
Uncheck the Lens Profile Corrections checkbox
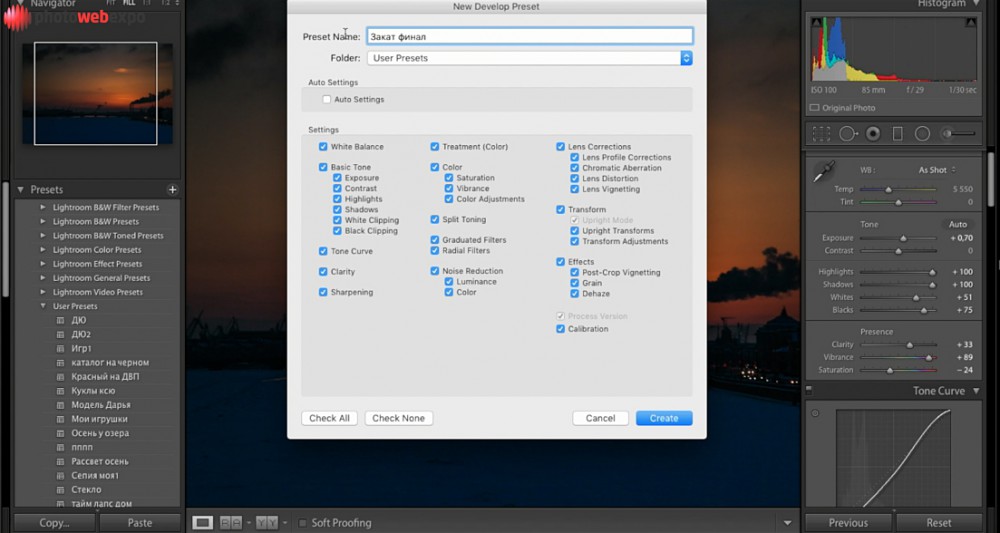(574, 157)
